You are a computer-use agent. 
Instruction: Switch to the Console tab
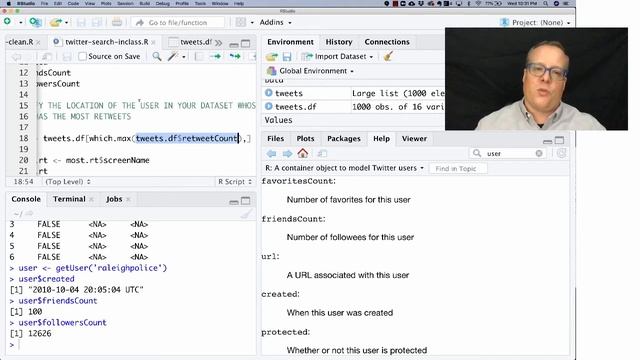[26, 199]
